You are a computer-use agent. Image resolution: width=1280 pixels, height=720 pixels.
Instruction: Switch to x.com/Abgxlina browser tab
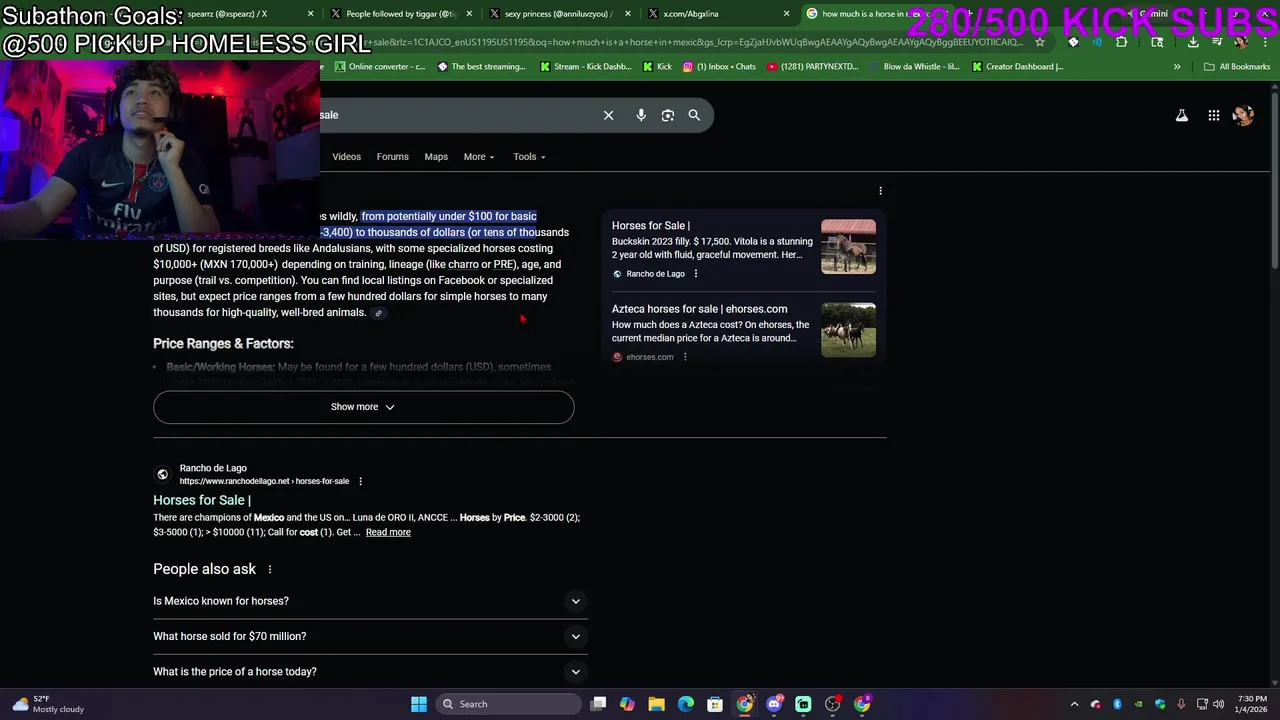tap(718, 14)
